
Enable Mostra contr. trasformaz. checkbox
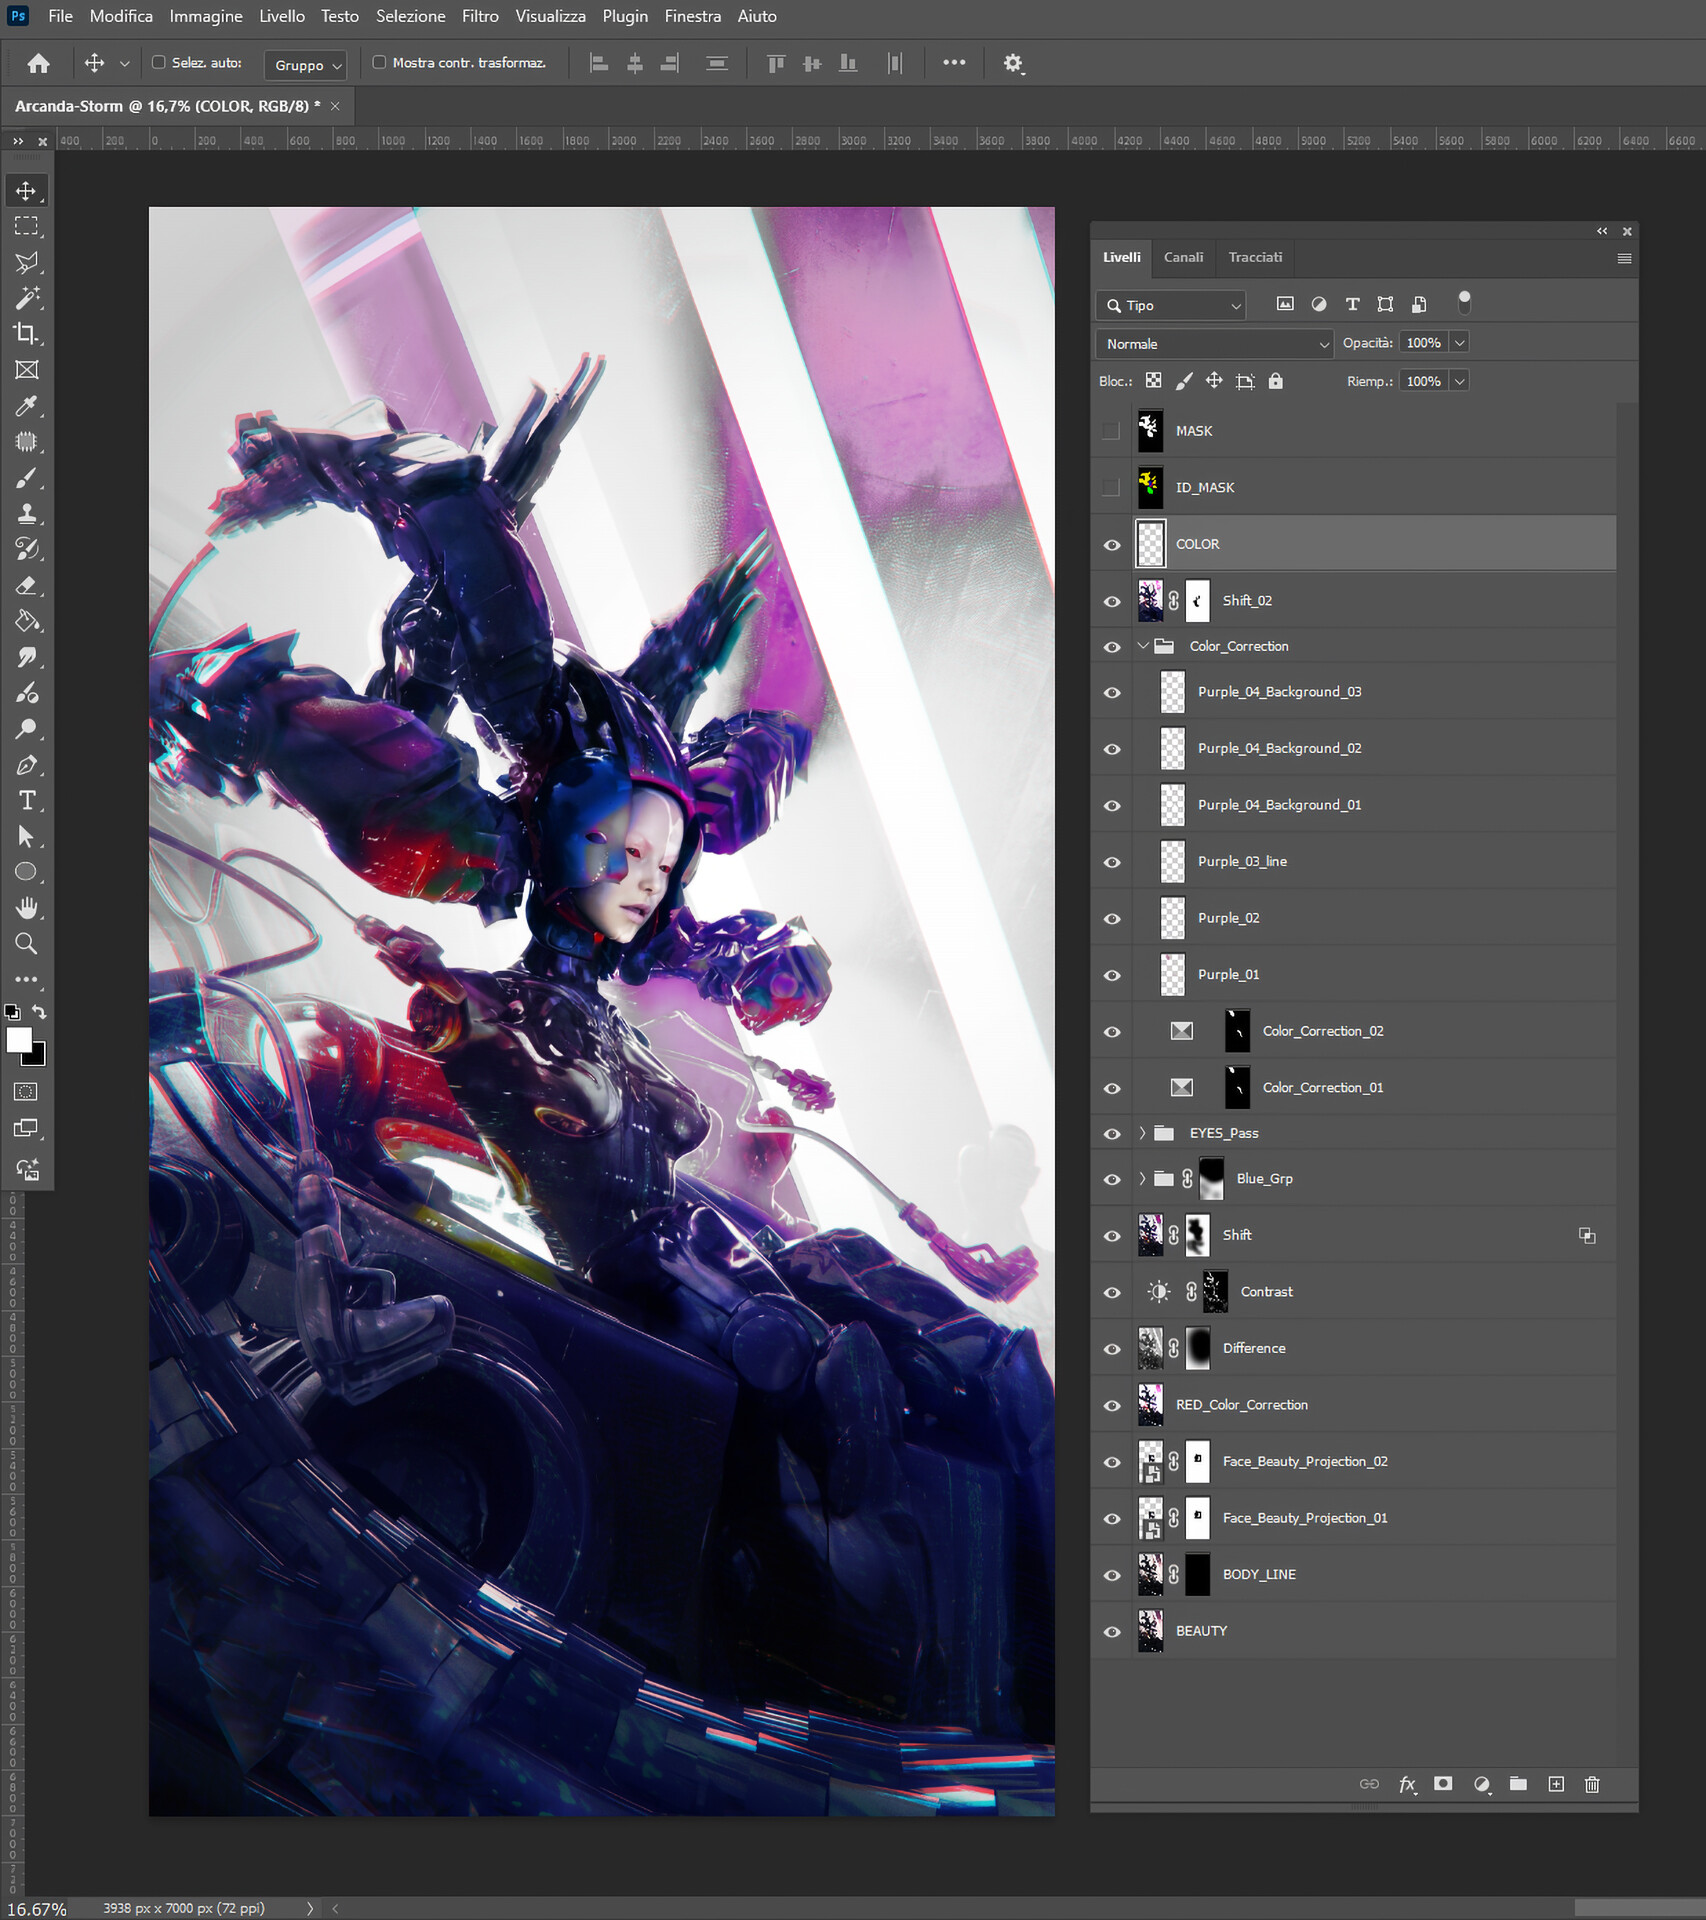(379, 62)
